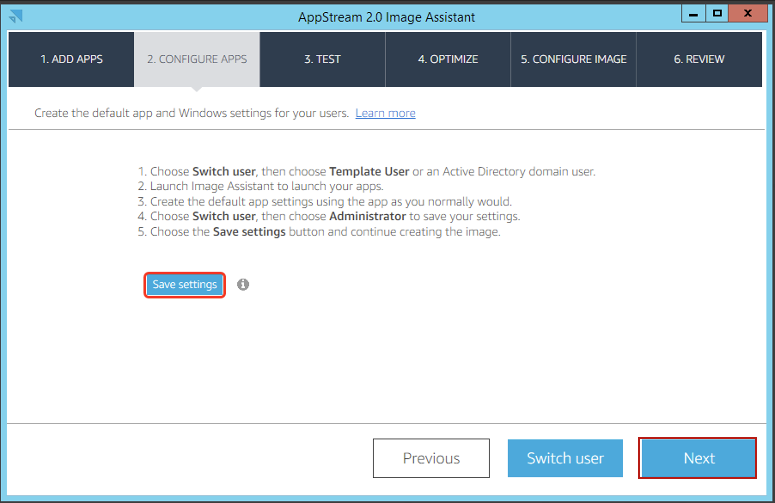The height and width of the screenshot is (503, 775).
Task: Open the 1. ADD APPS tab
Action: point(71,59)
